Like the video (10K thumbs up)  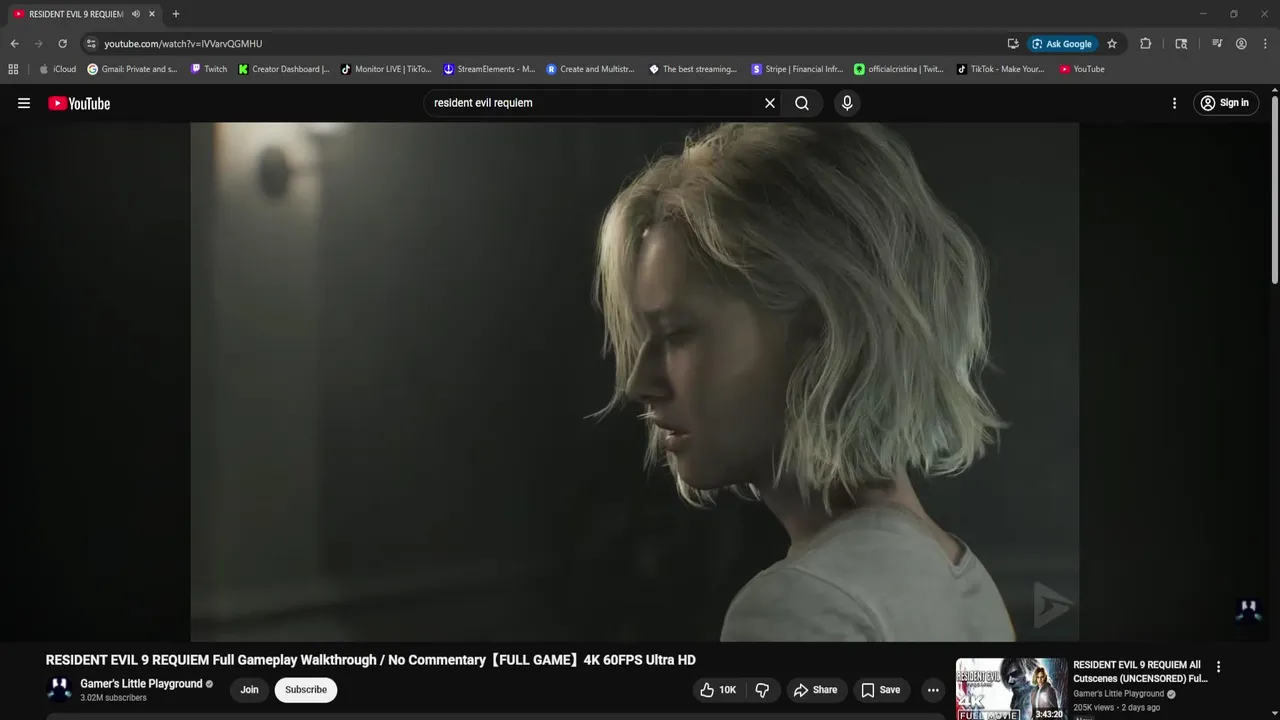tap(718, 690)
